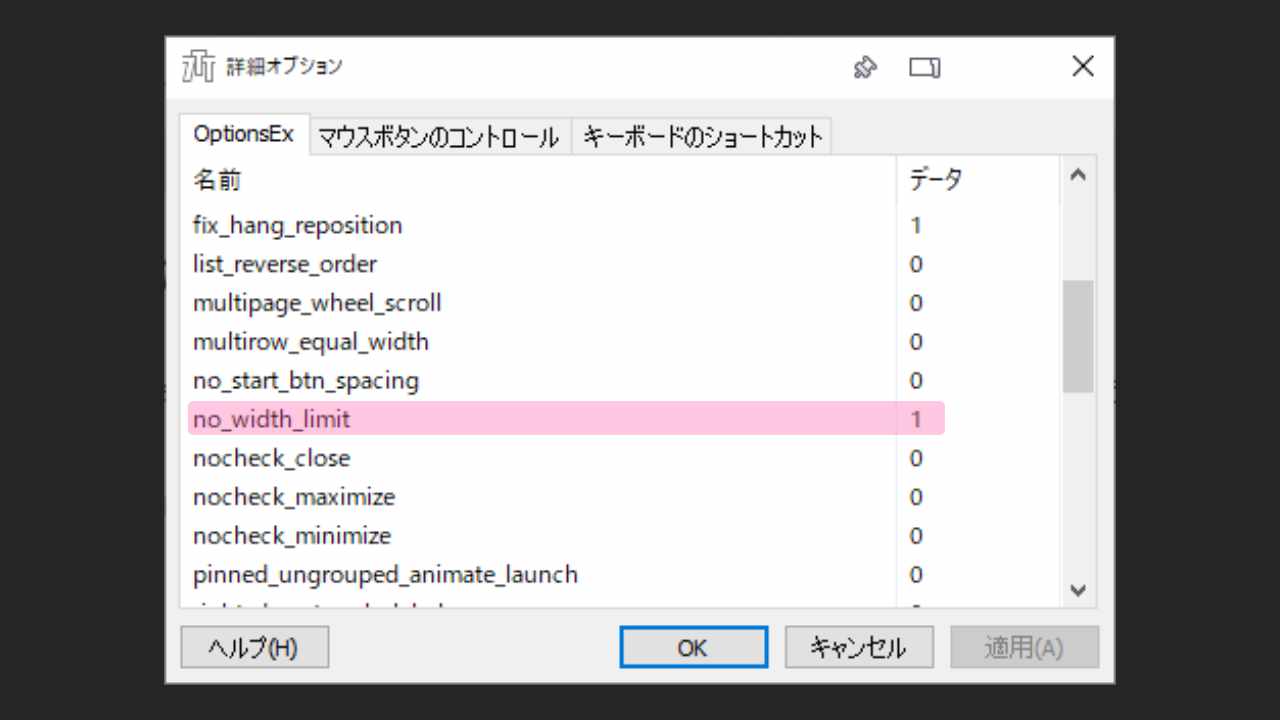
Task: Click the taskbar preview icon in the title bar
Action: tap(924, 67)
